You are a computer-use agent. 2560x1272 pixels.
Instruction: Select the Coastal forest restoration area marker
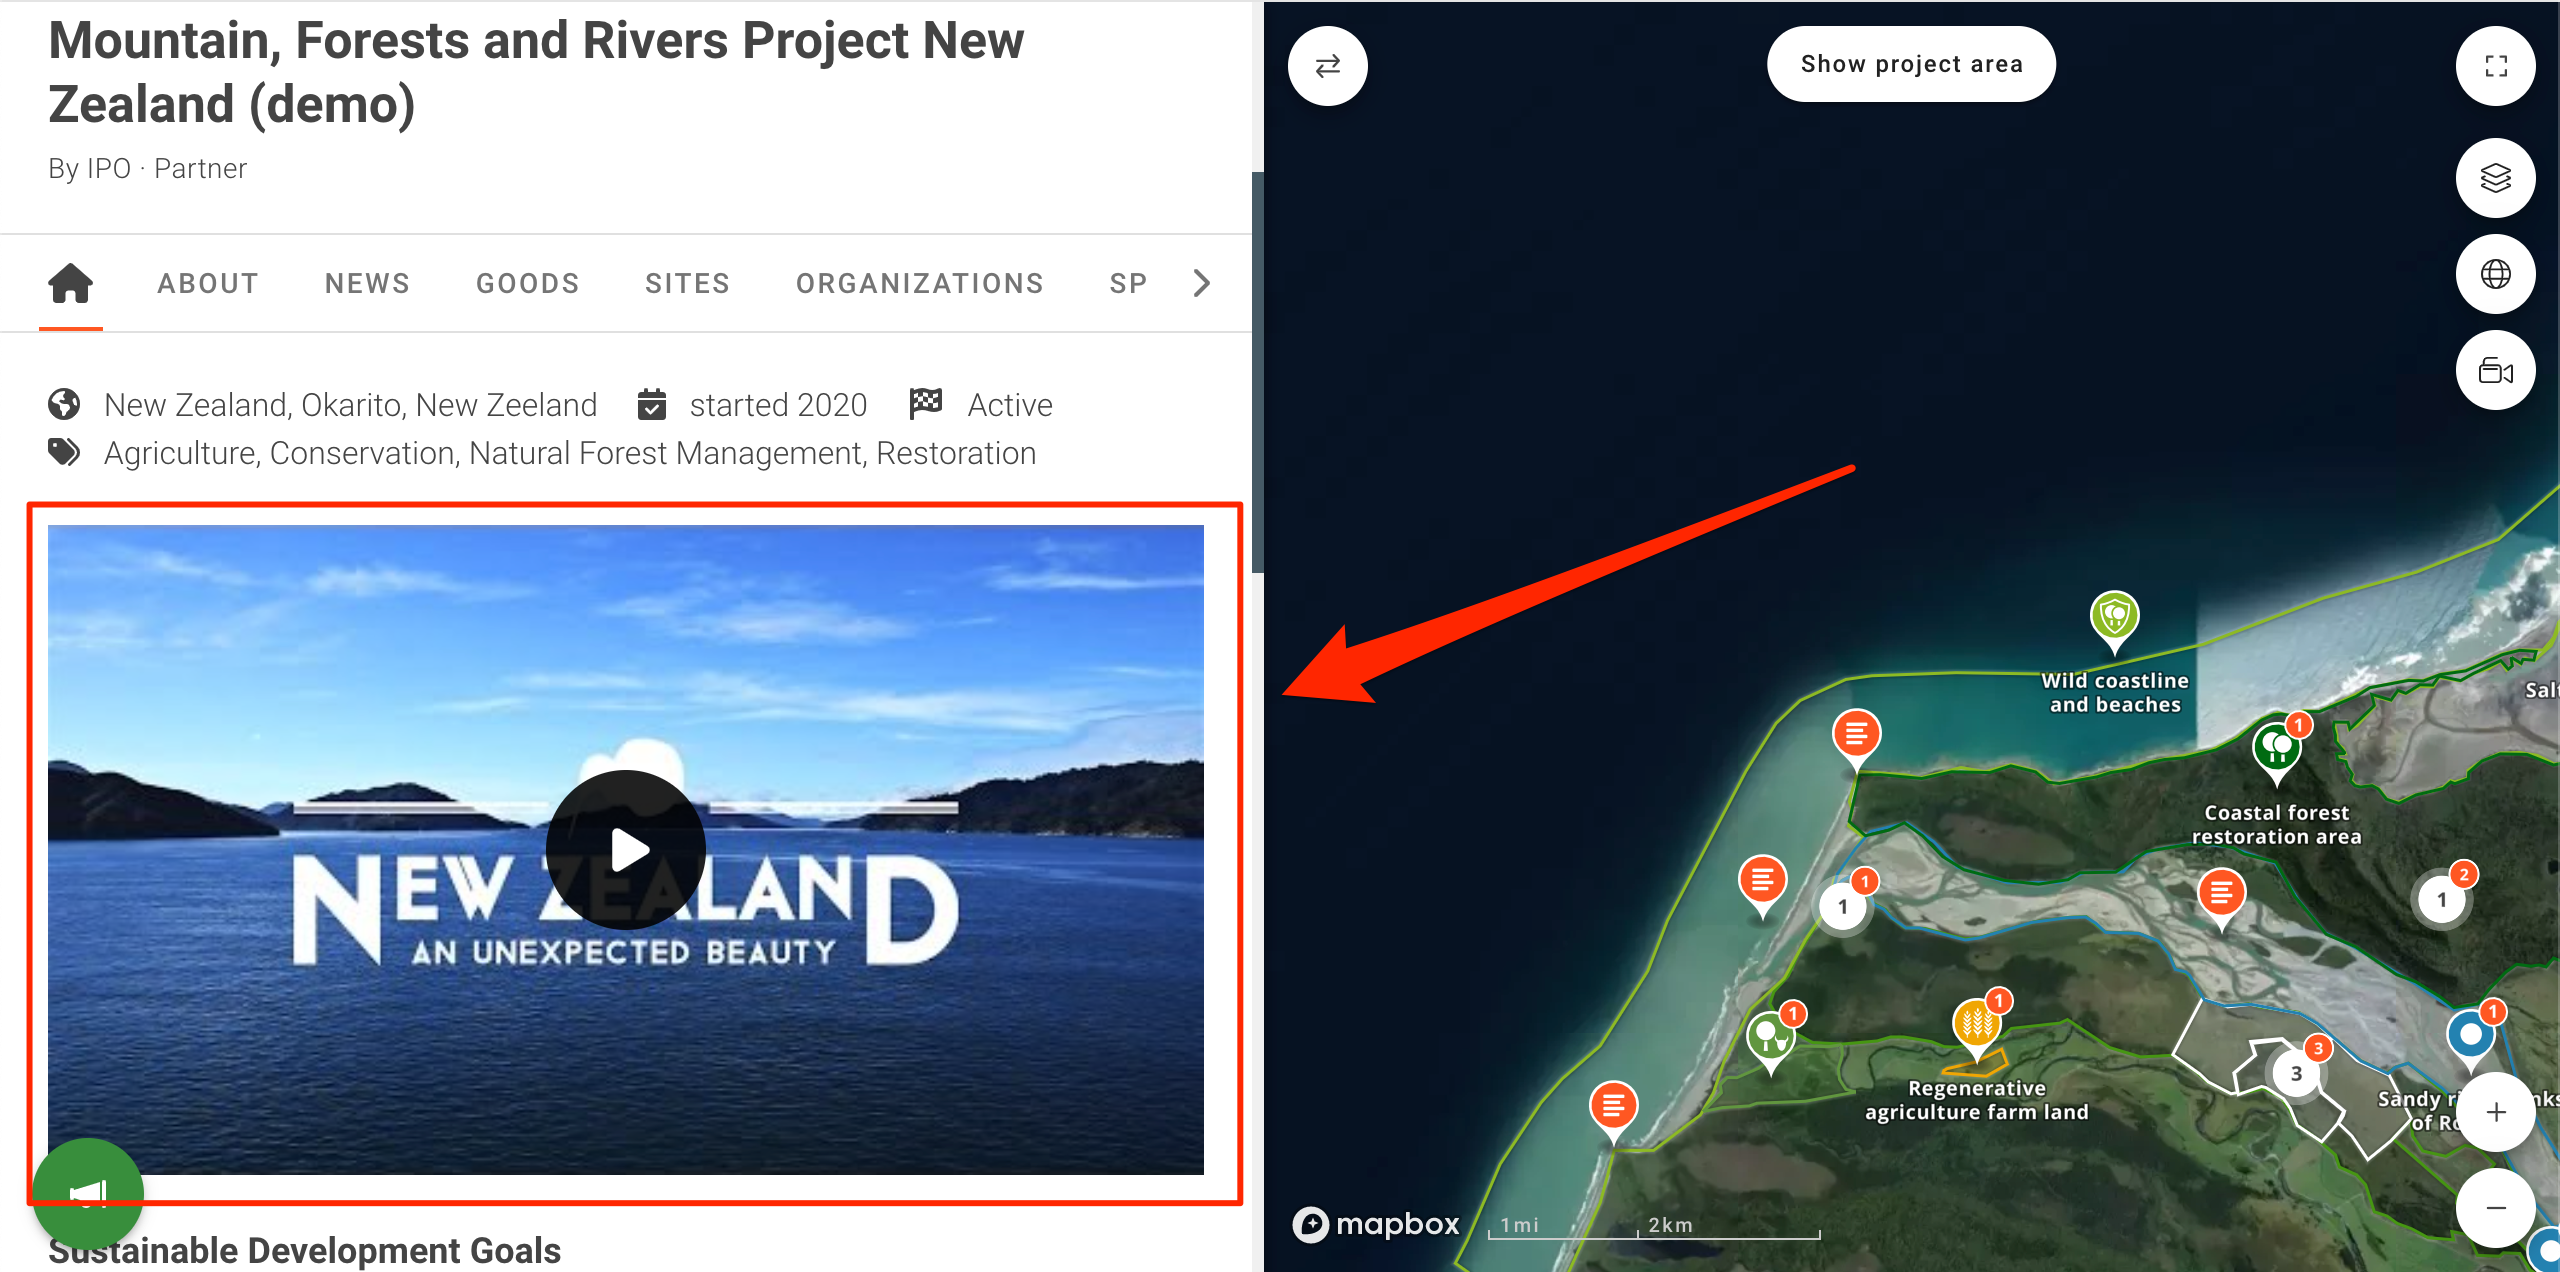[2276, 750]
